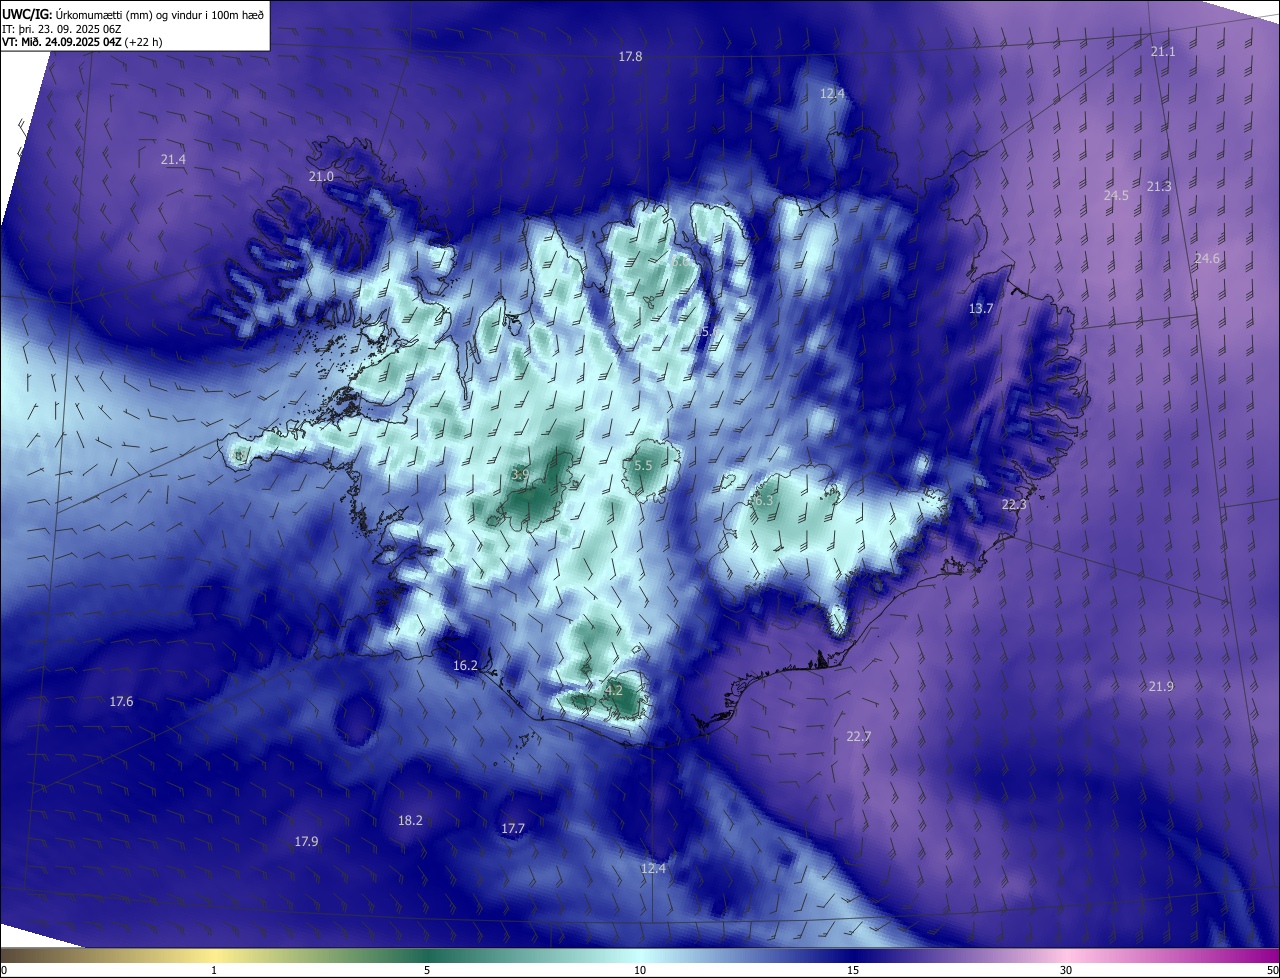The width and height of the screenshot is (1280, 978).
Task: Click the 13.7 value label
Action: tap(981, 309)
